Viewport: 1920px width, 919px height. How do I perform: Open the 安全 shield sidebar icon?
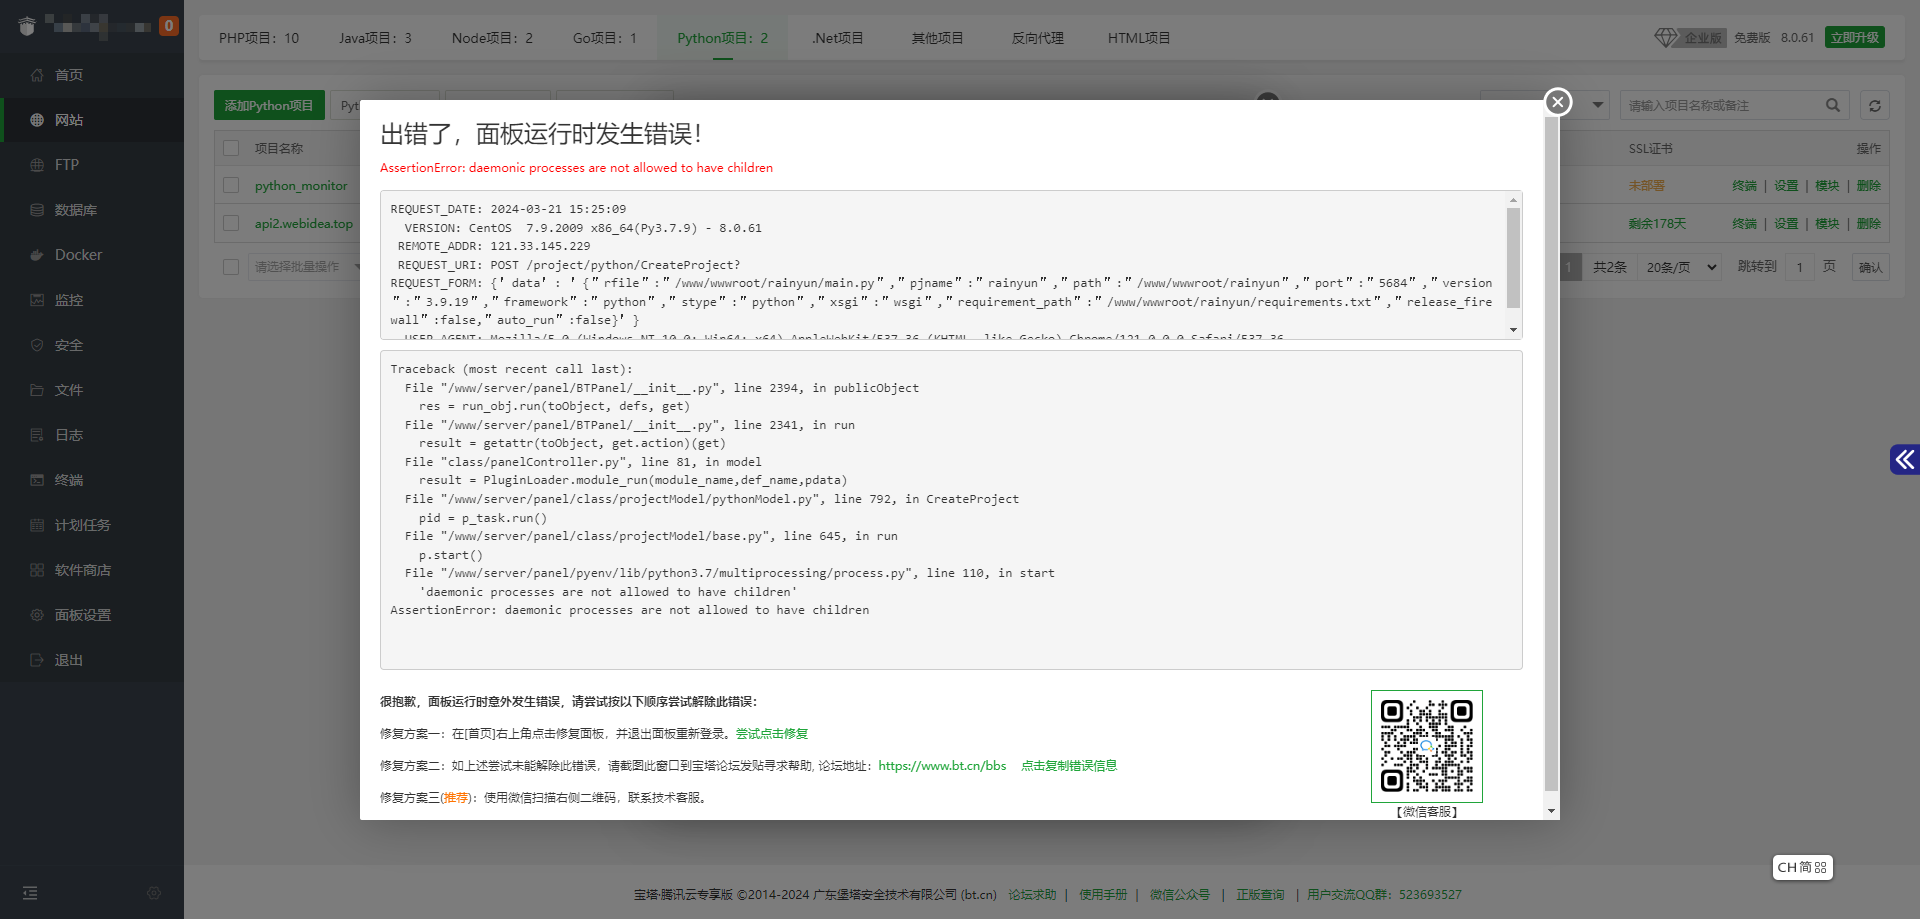37,345
